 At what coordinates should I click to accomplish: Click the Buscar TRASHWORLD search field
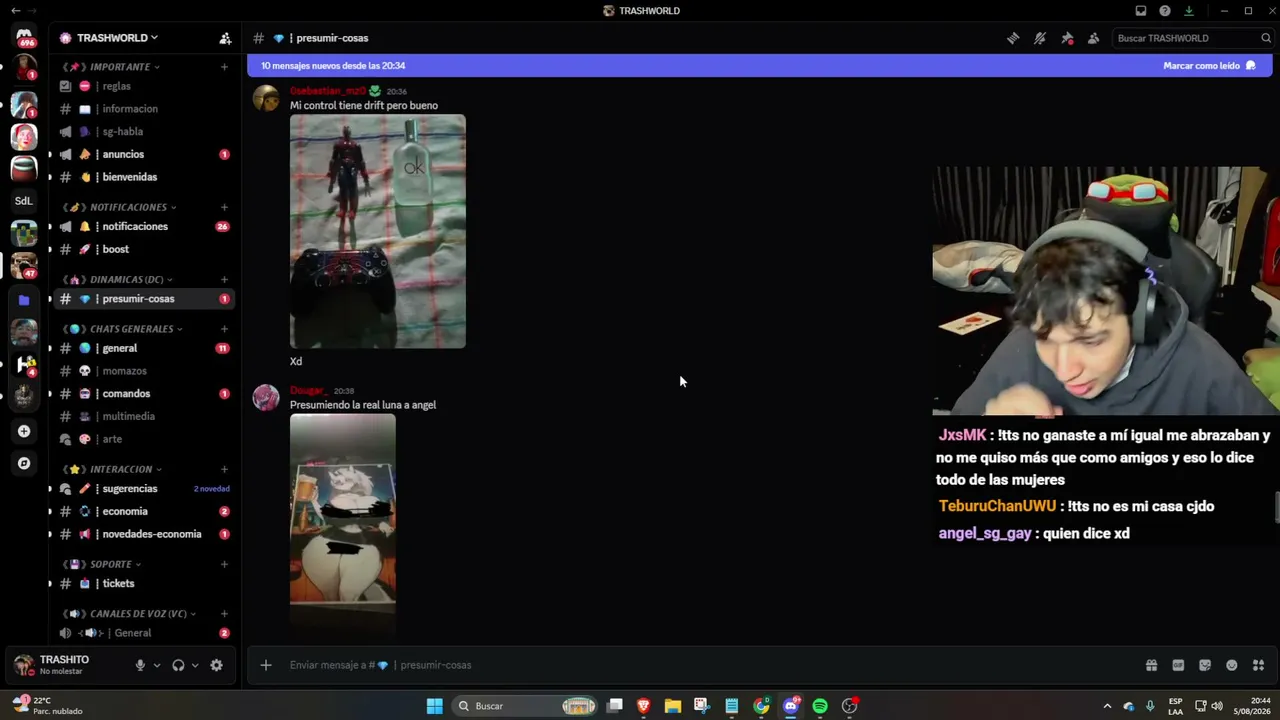pos(1193,38)
